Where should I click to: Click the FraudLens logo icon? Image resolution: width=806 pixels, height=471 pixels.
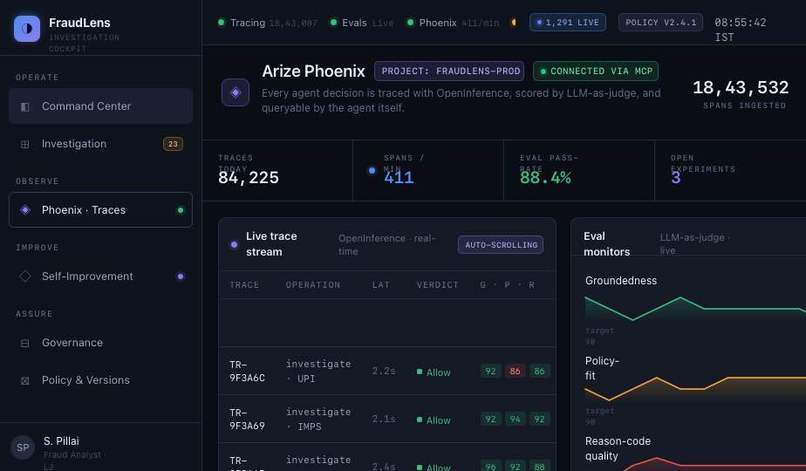(x=27, y=28)
